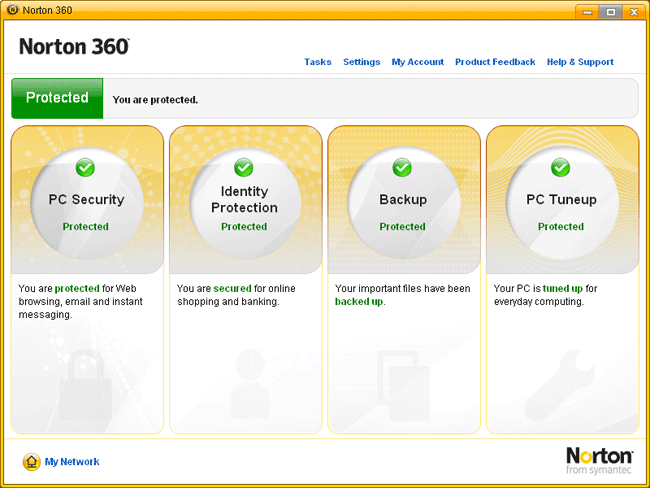Go to My Account
The height and width of the screenshot is (488, 650).
pyautogui.click(x=417, y=62)
